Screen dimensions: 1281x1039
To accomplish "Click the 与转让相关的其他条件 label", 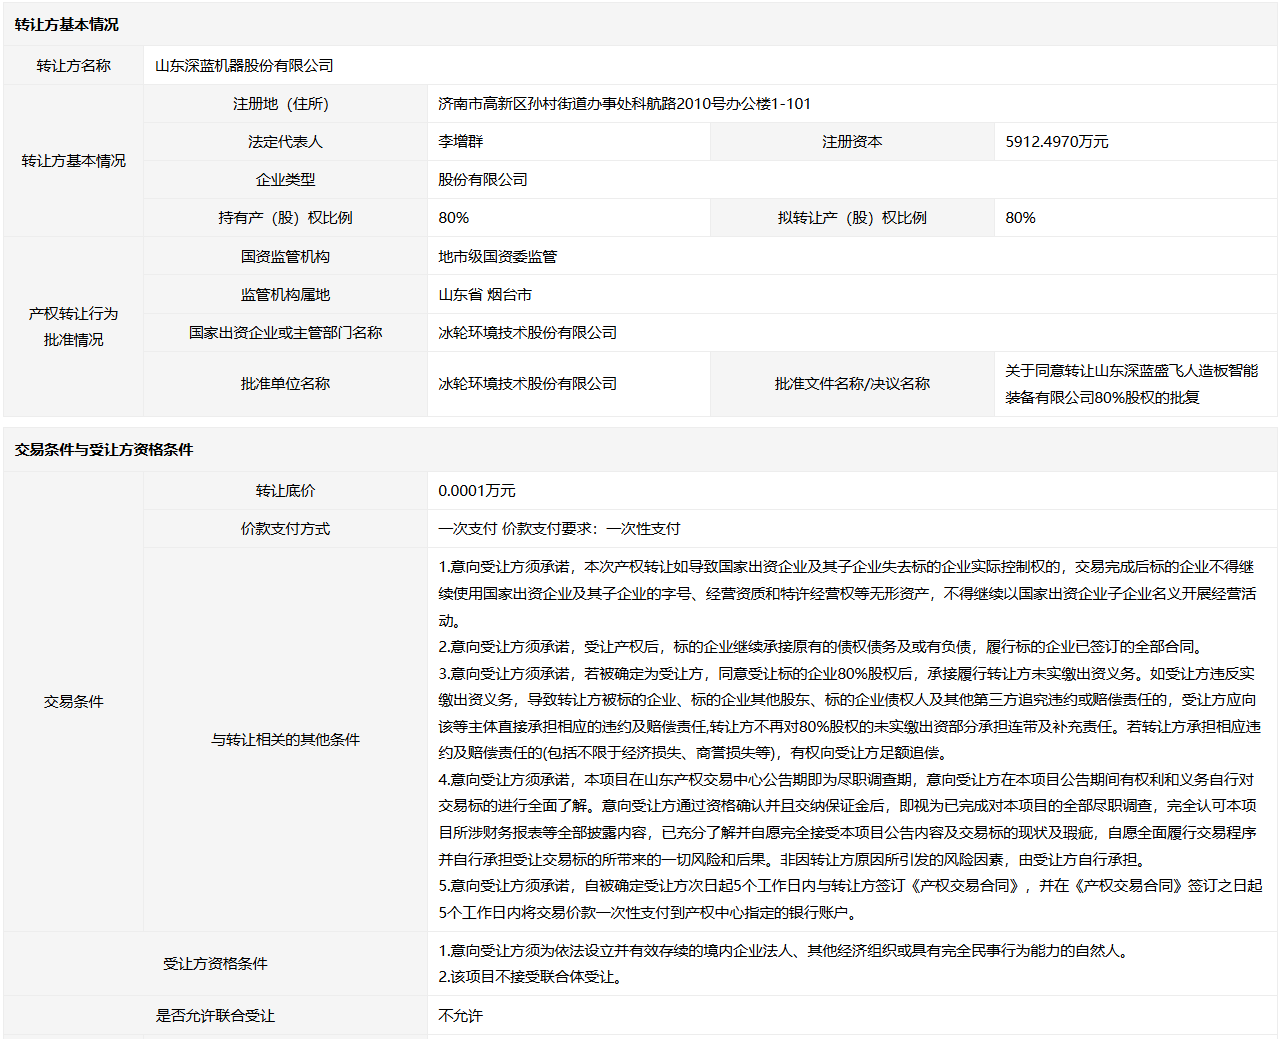I will tap(285, 739).
